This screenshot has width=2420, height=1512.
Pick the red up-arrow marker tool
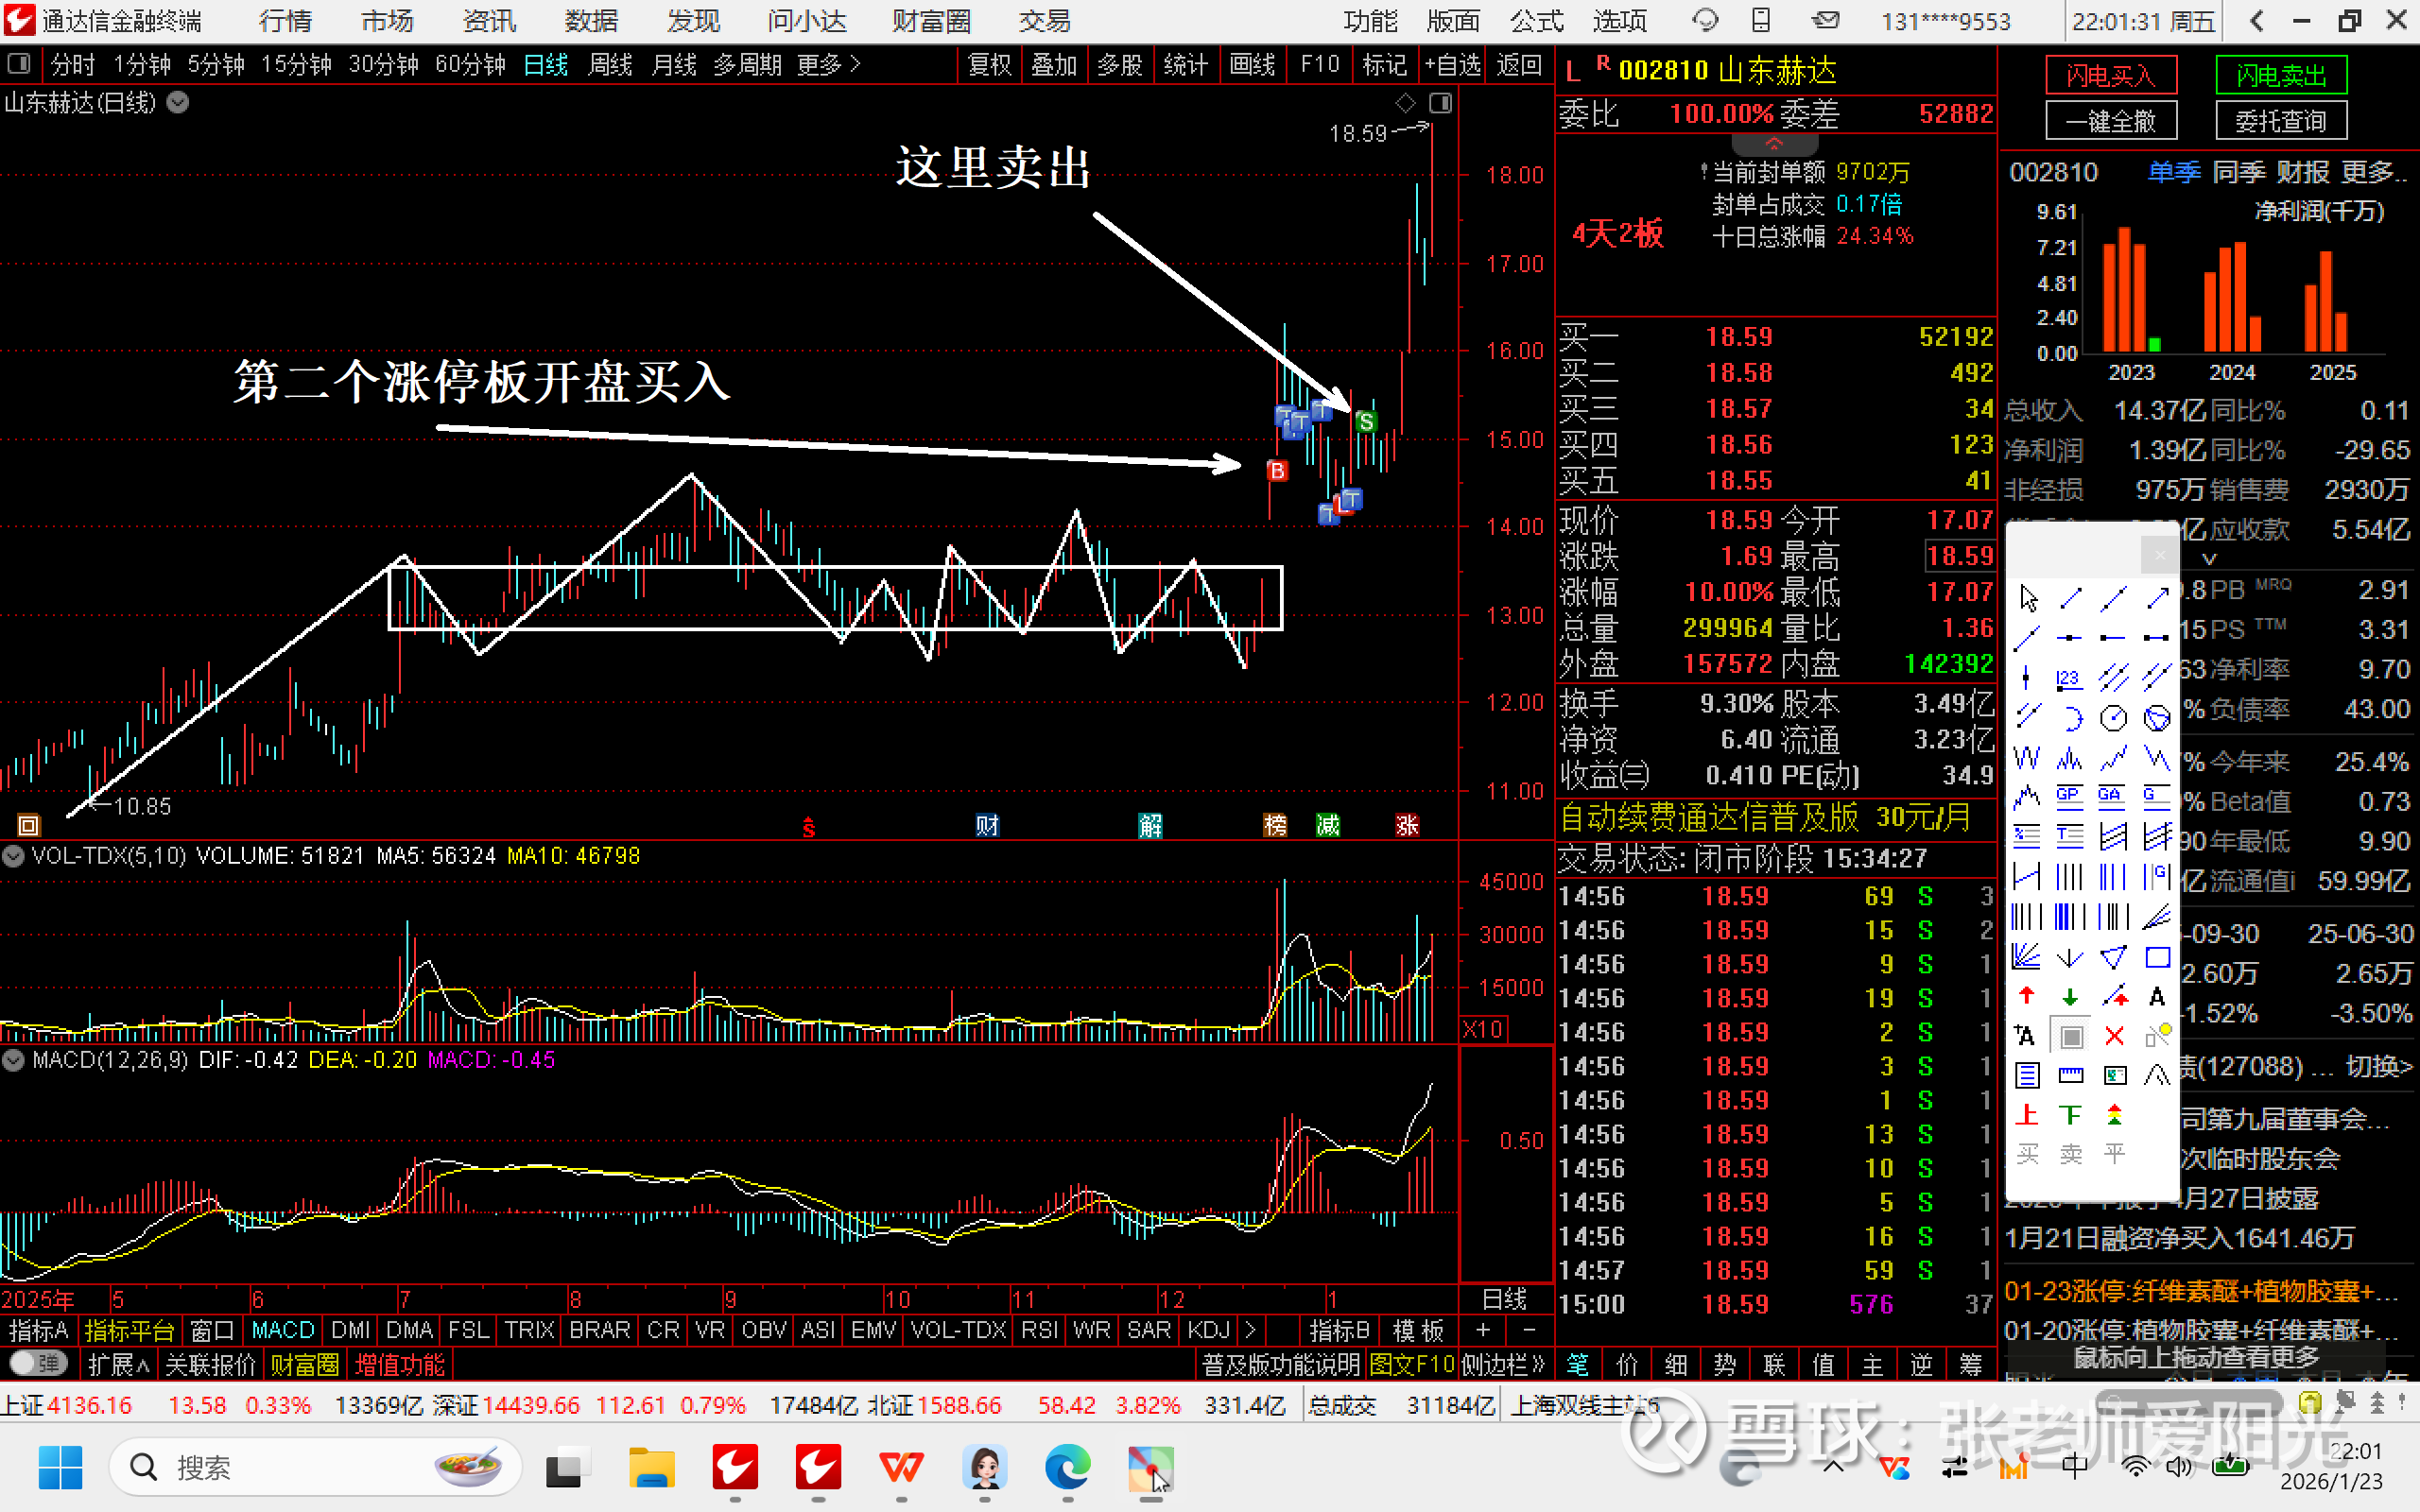pos(2026,996)
